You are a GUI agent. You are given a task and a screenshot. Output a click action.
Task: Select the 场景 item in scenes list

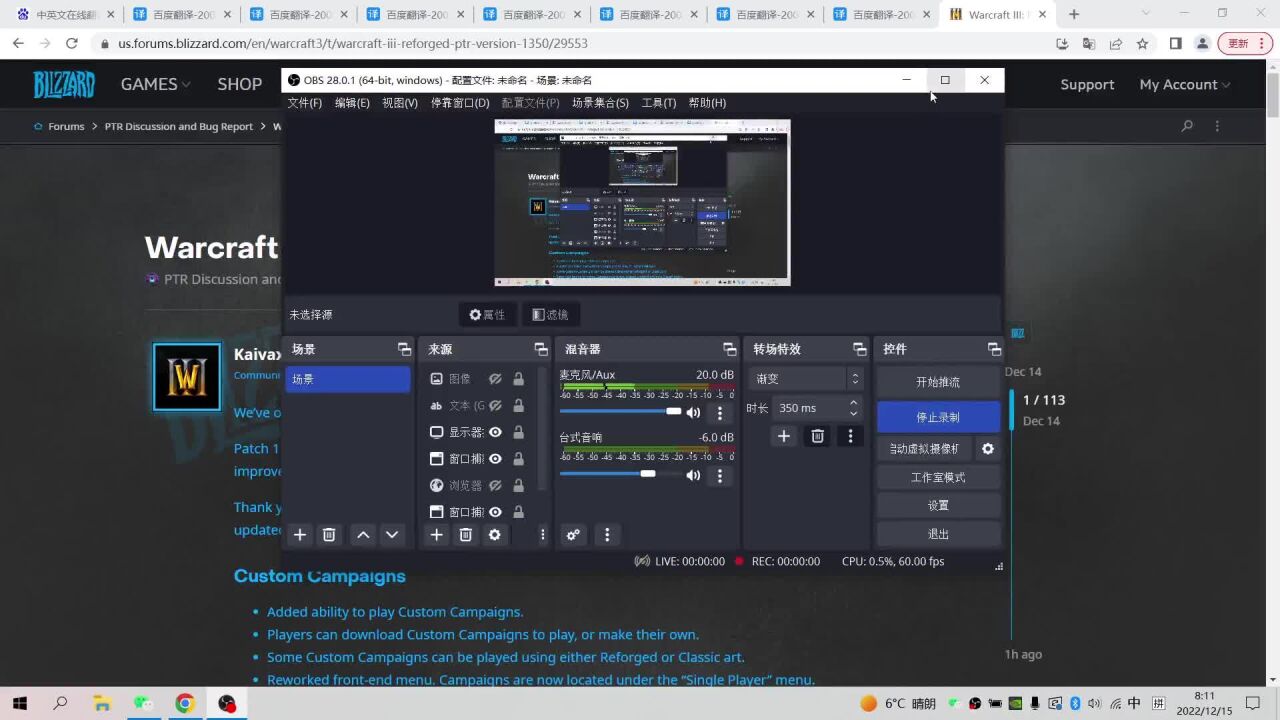pos(348,379)
